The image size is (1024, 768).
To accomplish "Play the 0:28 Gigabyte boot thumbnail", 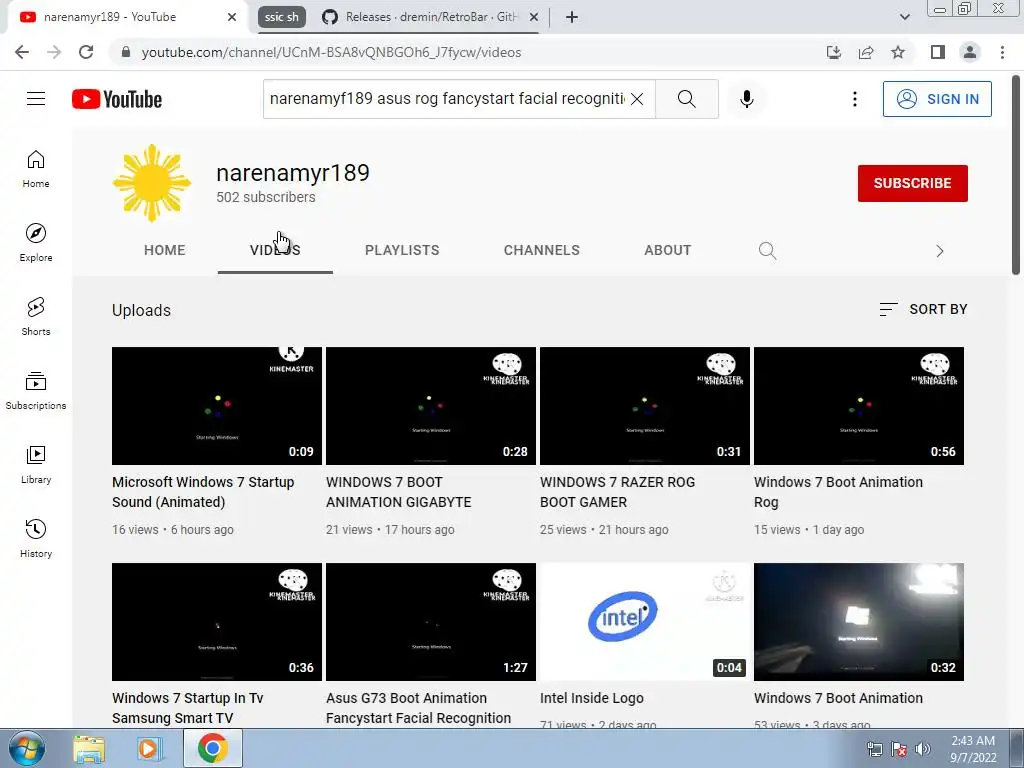I will [431, 406].
